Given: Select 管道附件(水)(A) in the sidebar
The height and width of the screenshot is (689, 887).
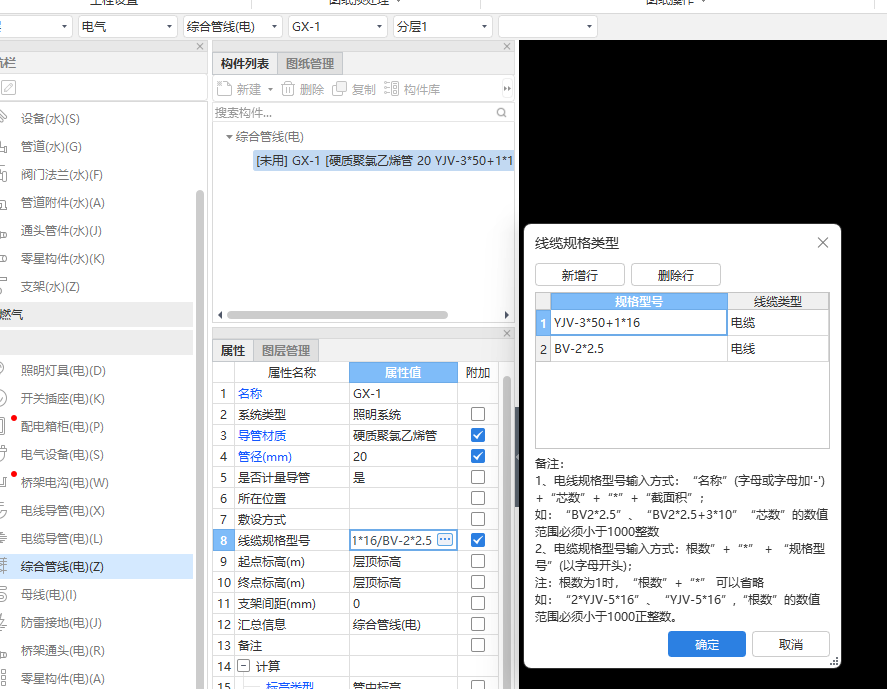Looking at the screenshot, I should (62, 203).
